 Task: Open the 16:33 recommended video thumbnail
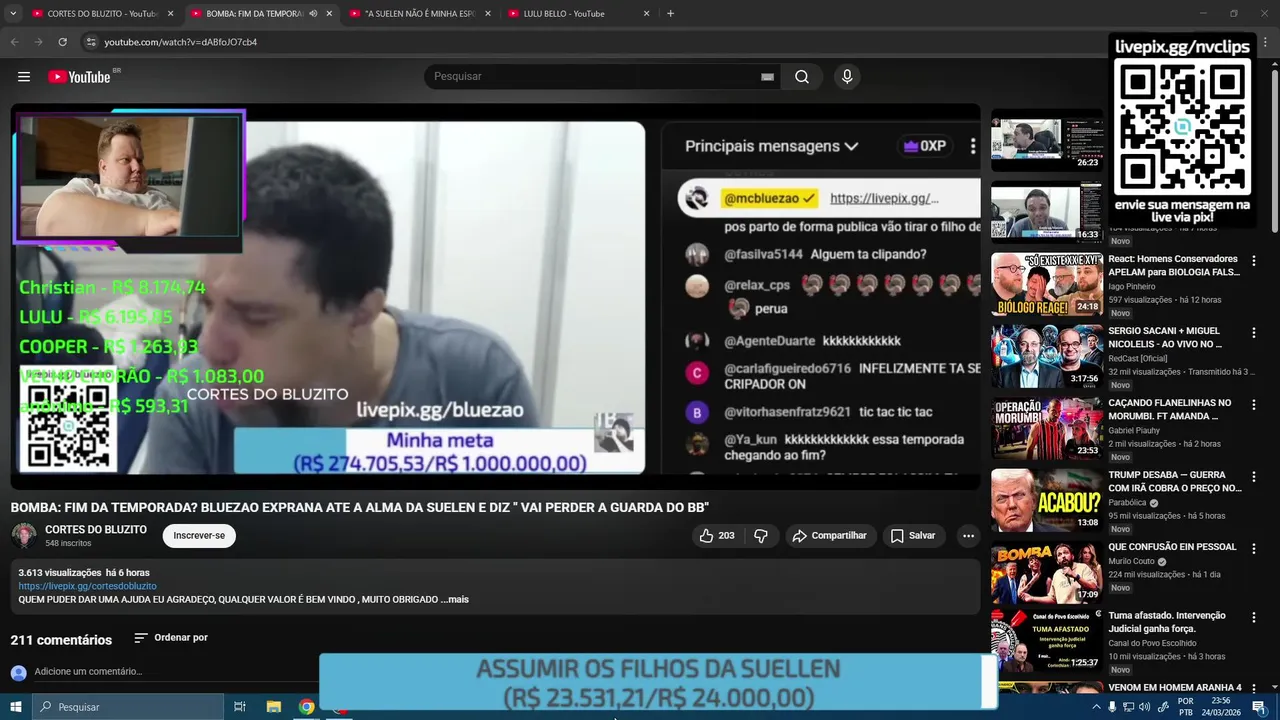tap(1047, 212)
